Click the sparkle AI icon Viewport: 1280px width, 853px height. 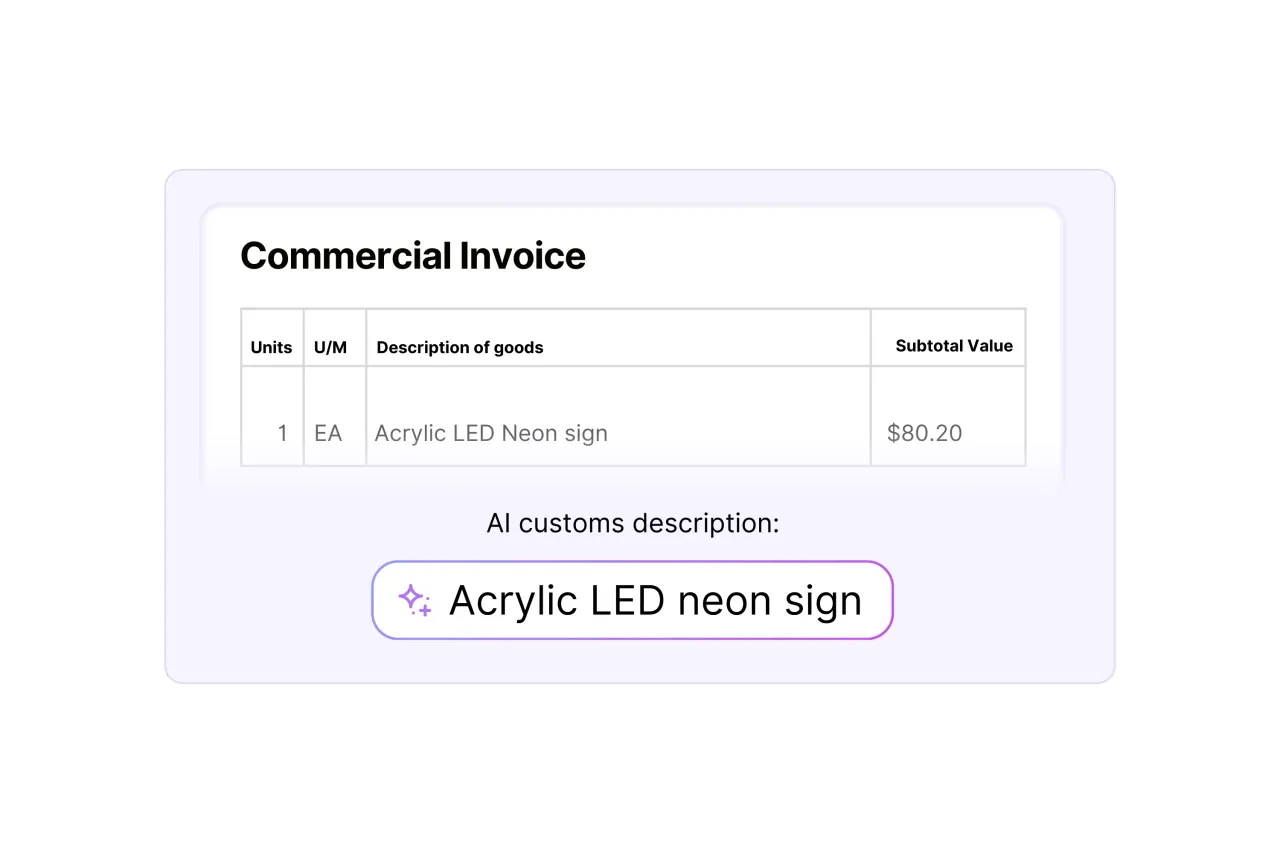(x=414, y=600)
